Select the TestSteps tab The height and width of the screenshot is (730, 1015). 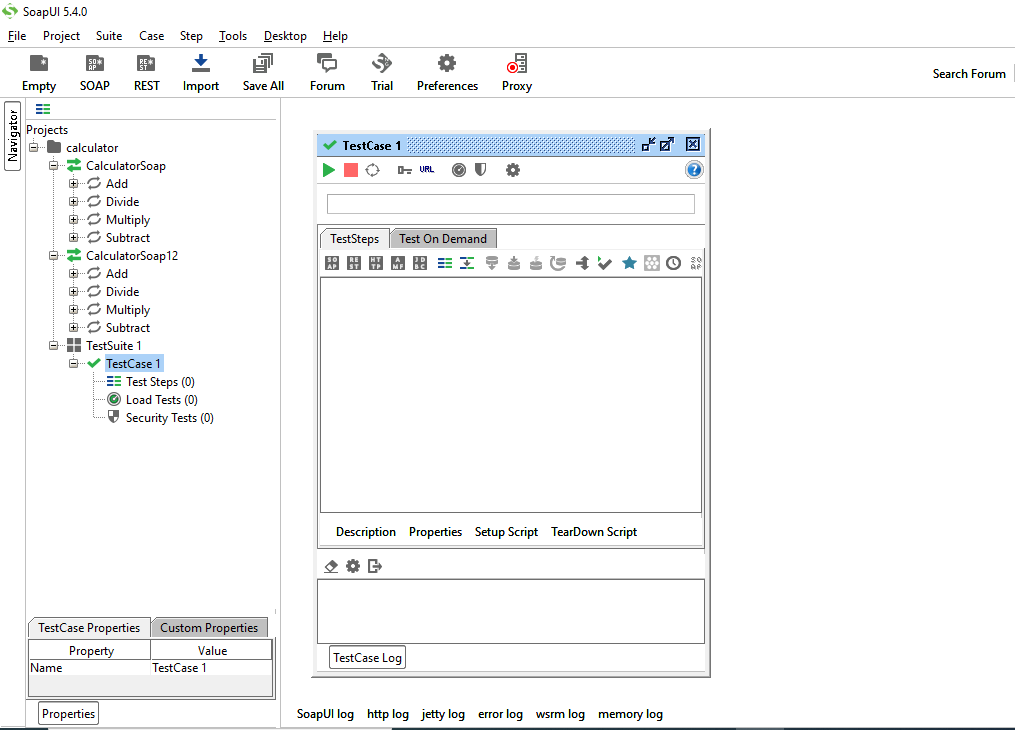[x=355, y=239]
